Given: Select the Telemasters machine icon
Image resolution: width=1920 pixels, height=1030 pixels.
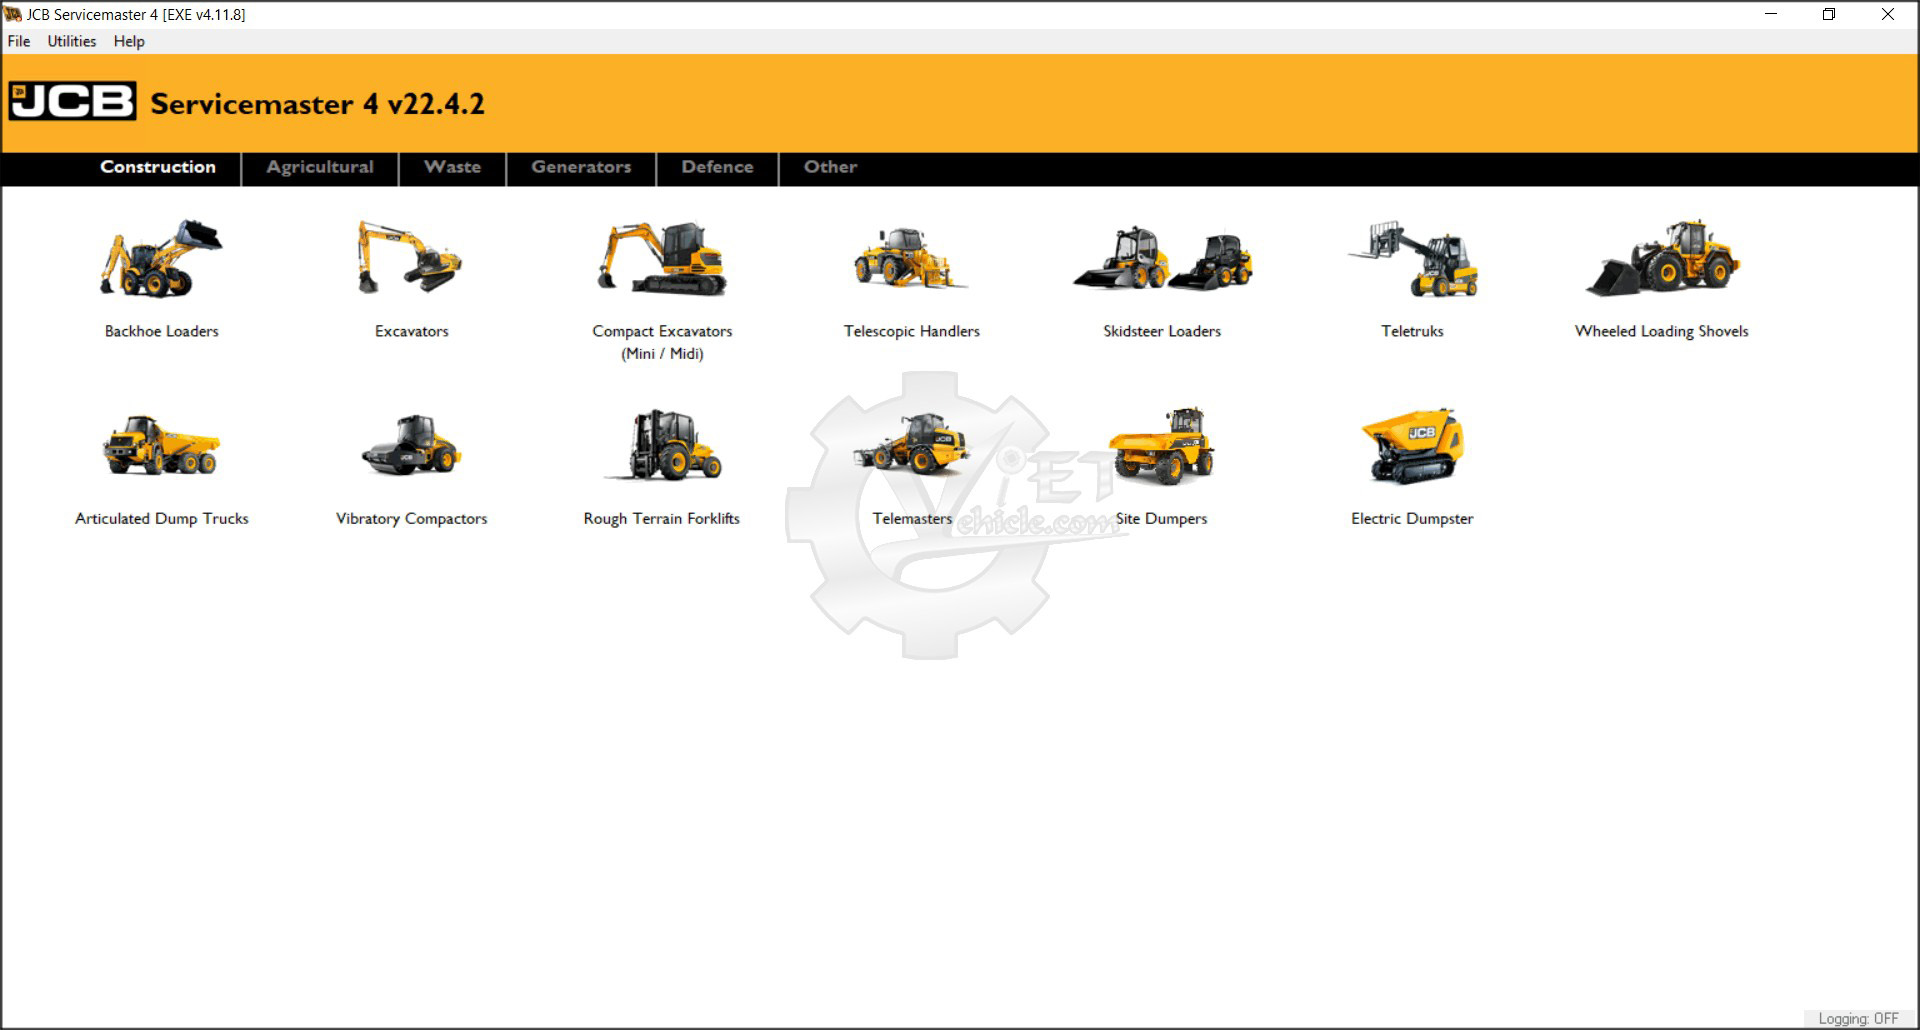Looking at the screenshot, I should pos(911,446).
